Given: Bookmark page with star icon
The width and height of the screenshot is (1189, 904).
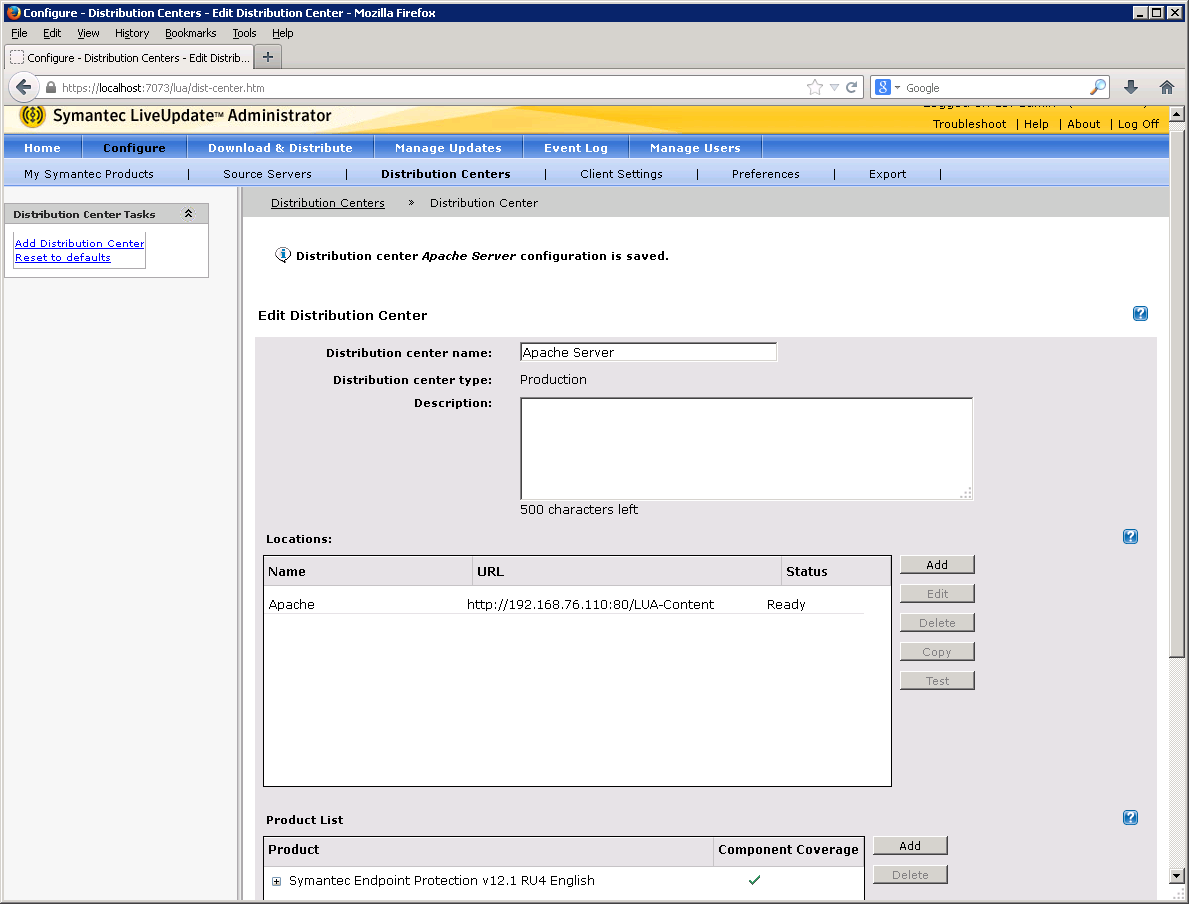Looking at the screenshot, I should pyautogui.click(x=815, y=87).
